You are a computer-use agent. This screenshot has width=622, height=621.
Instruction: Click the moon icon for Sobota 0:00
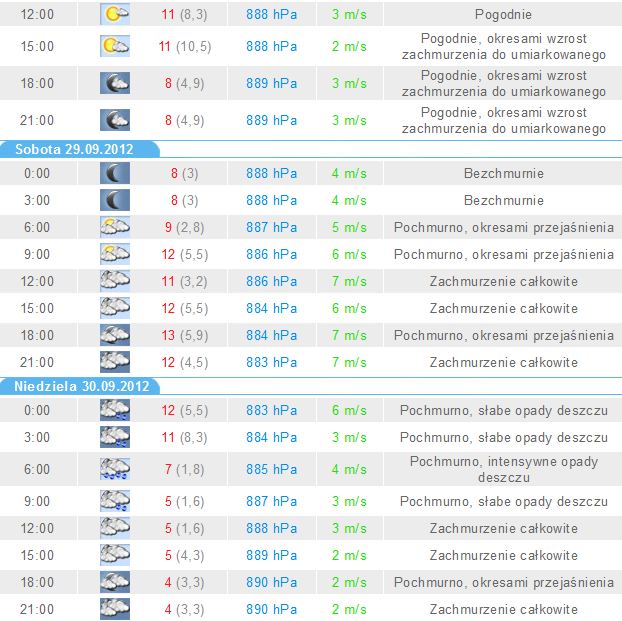115,173
